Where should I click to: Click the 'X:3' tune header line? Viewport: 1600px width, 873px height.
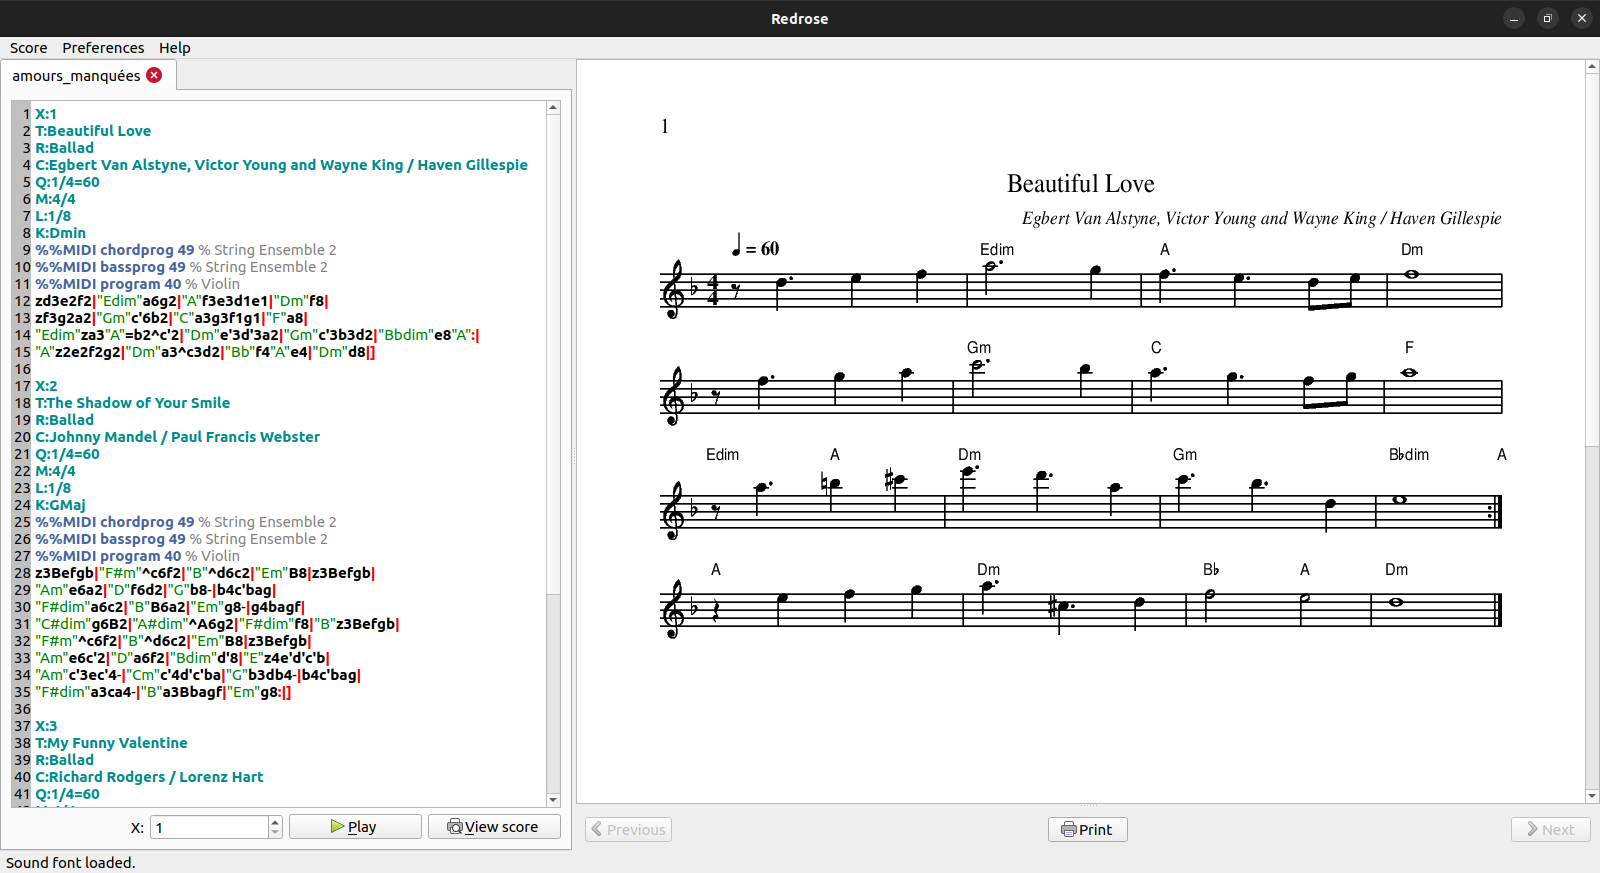(47, 726)
